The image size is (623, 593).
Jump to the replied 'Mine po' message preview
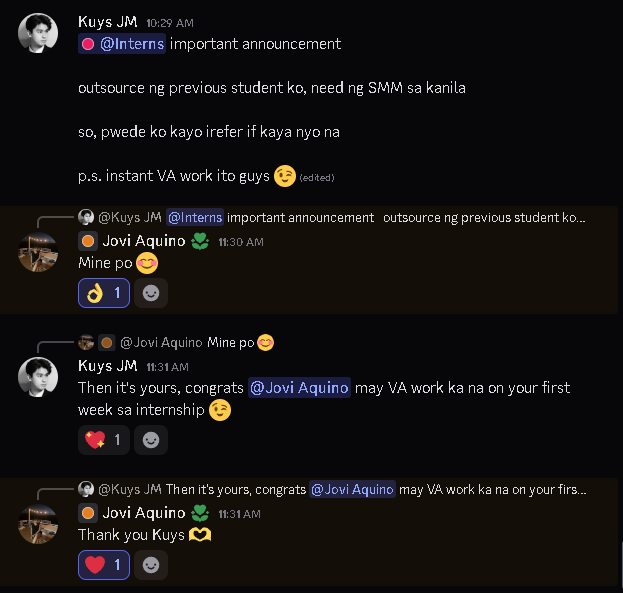coord(231,343)
